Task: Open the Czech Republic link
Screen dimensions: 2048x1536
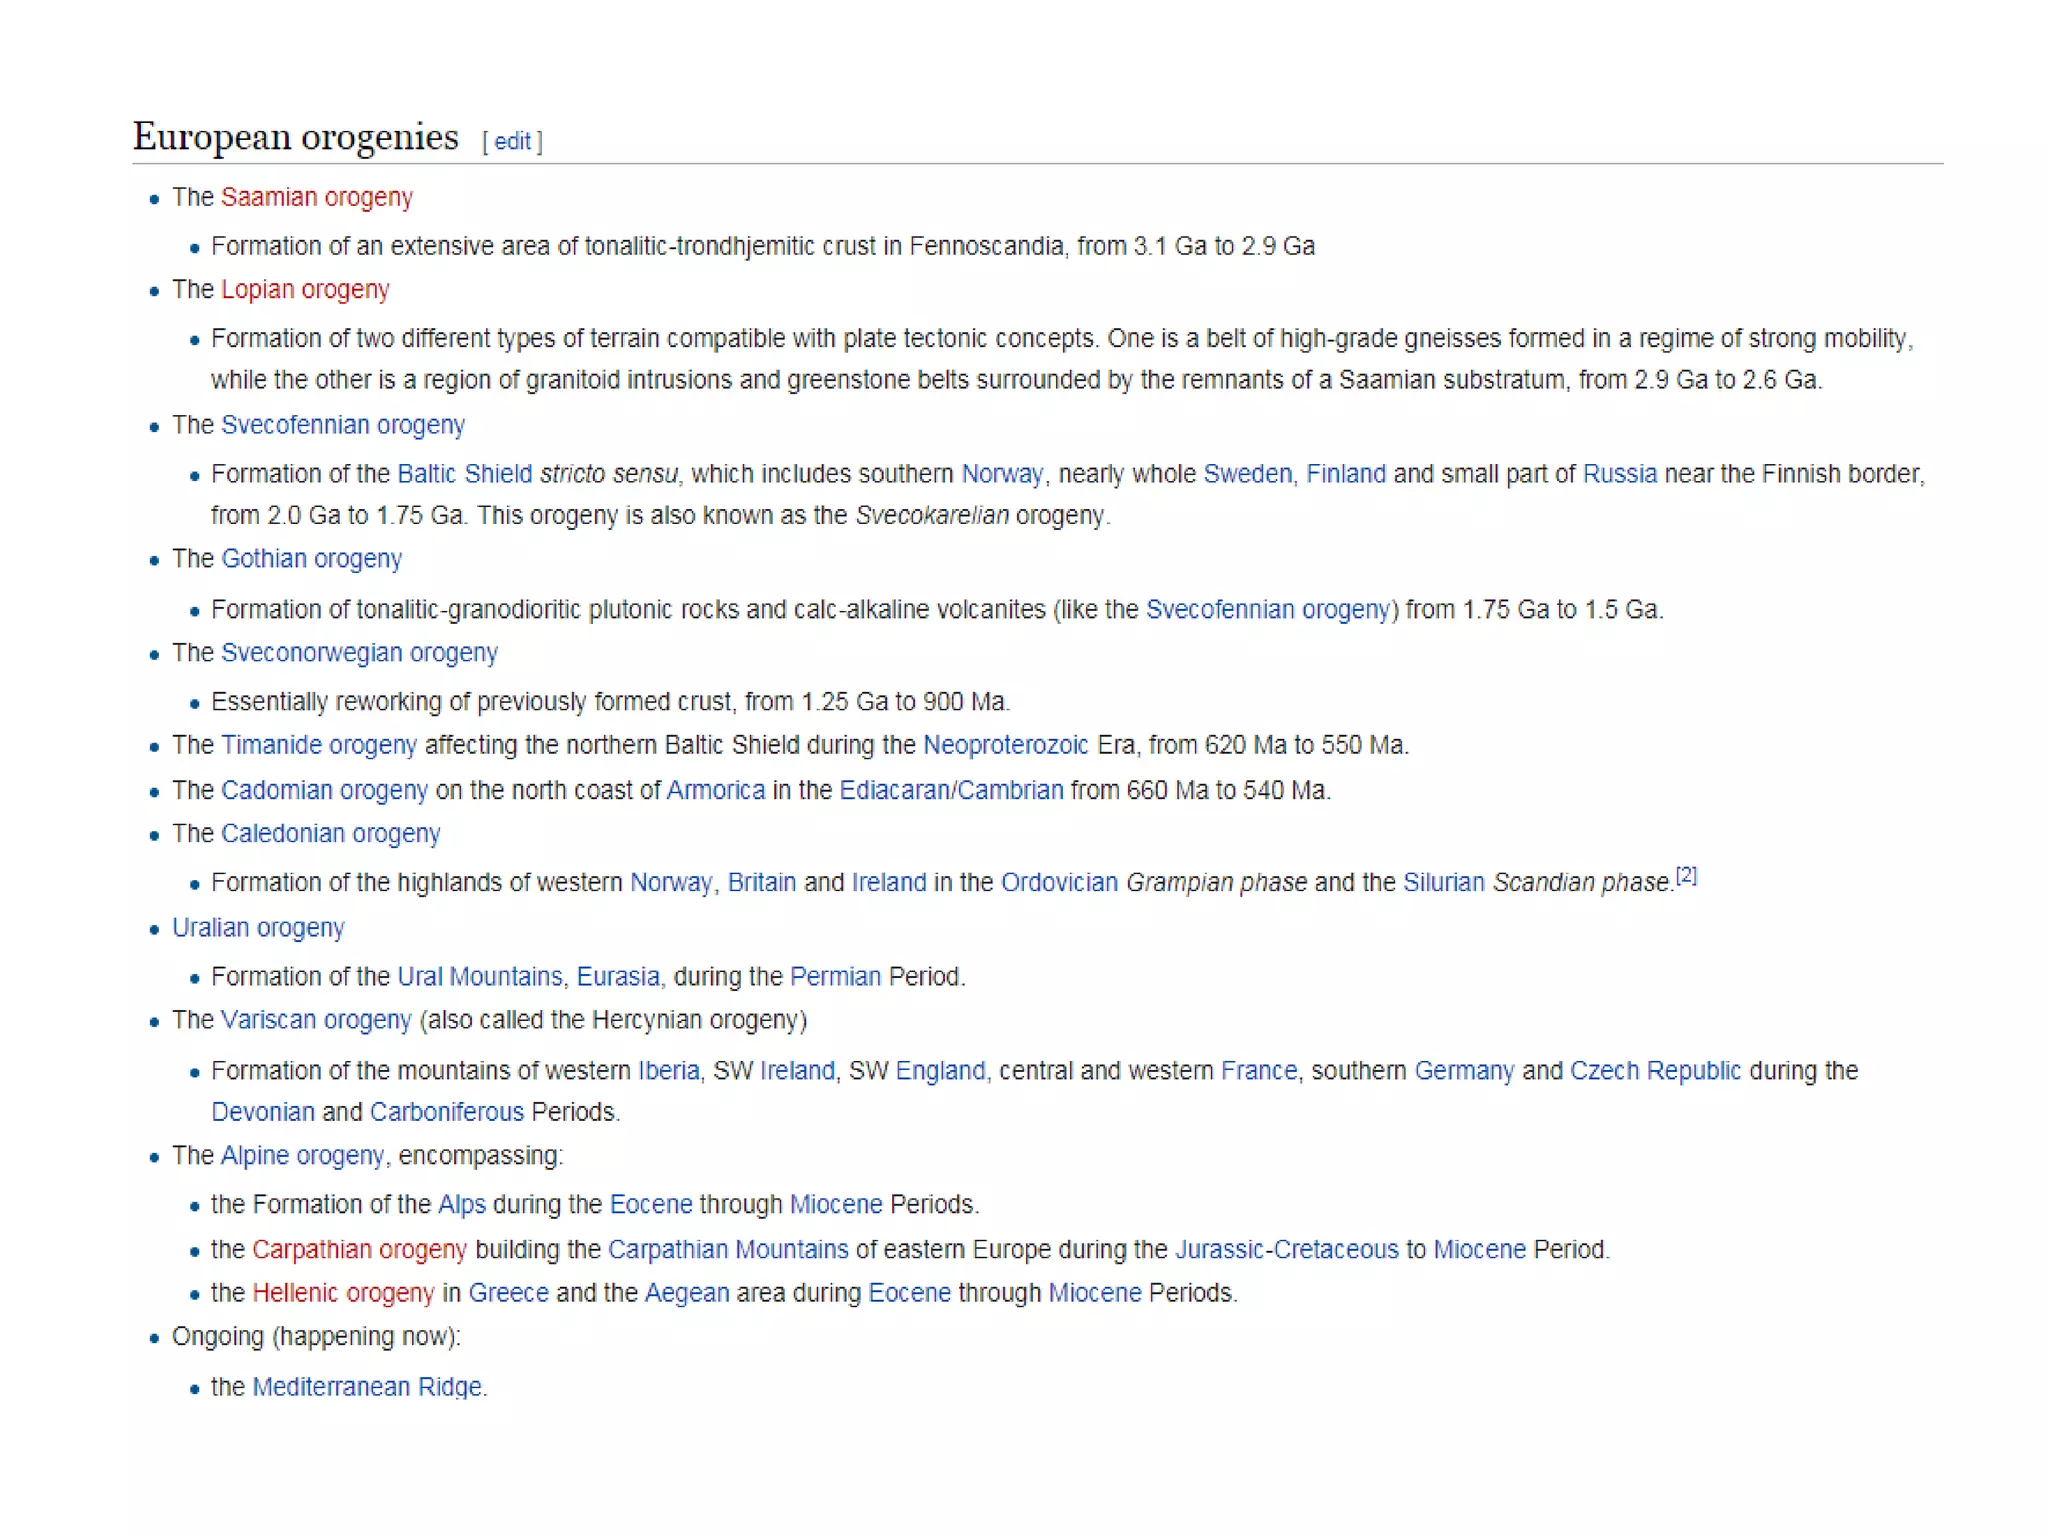Action: pyautogui.click(x=1655, y=1071)
